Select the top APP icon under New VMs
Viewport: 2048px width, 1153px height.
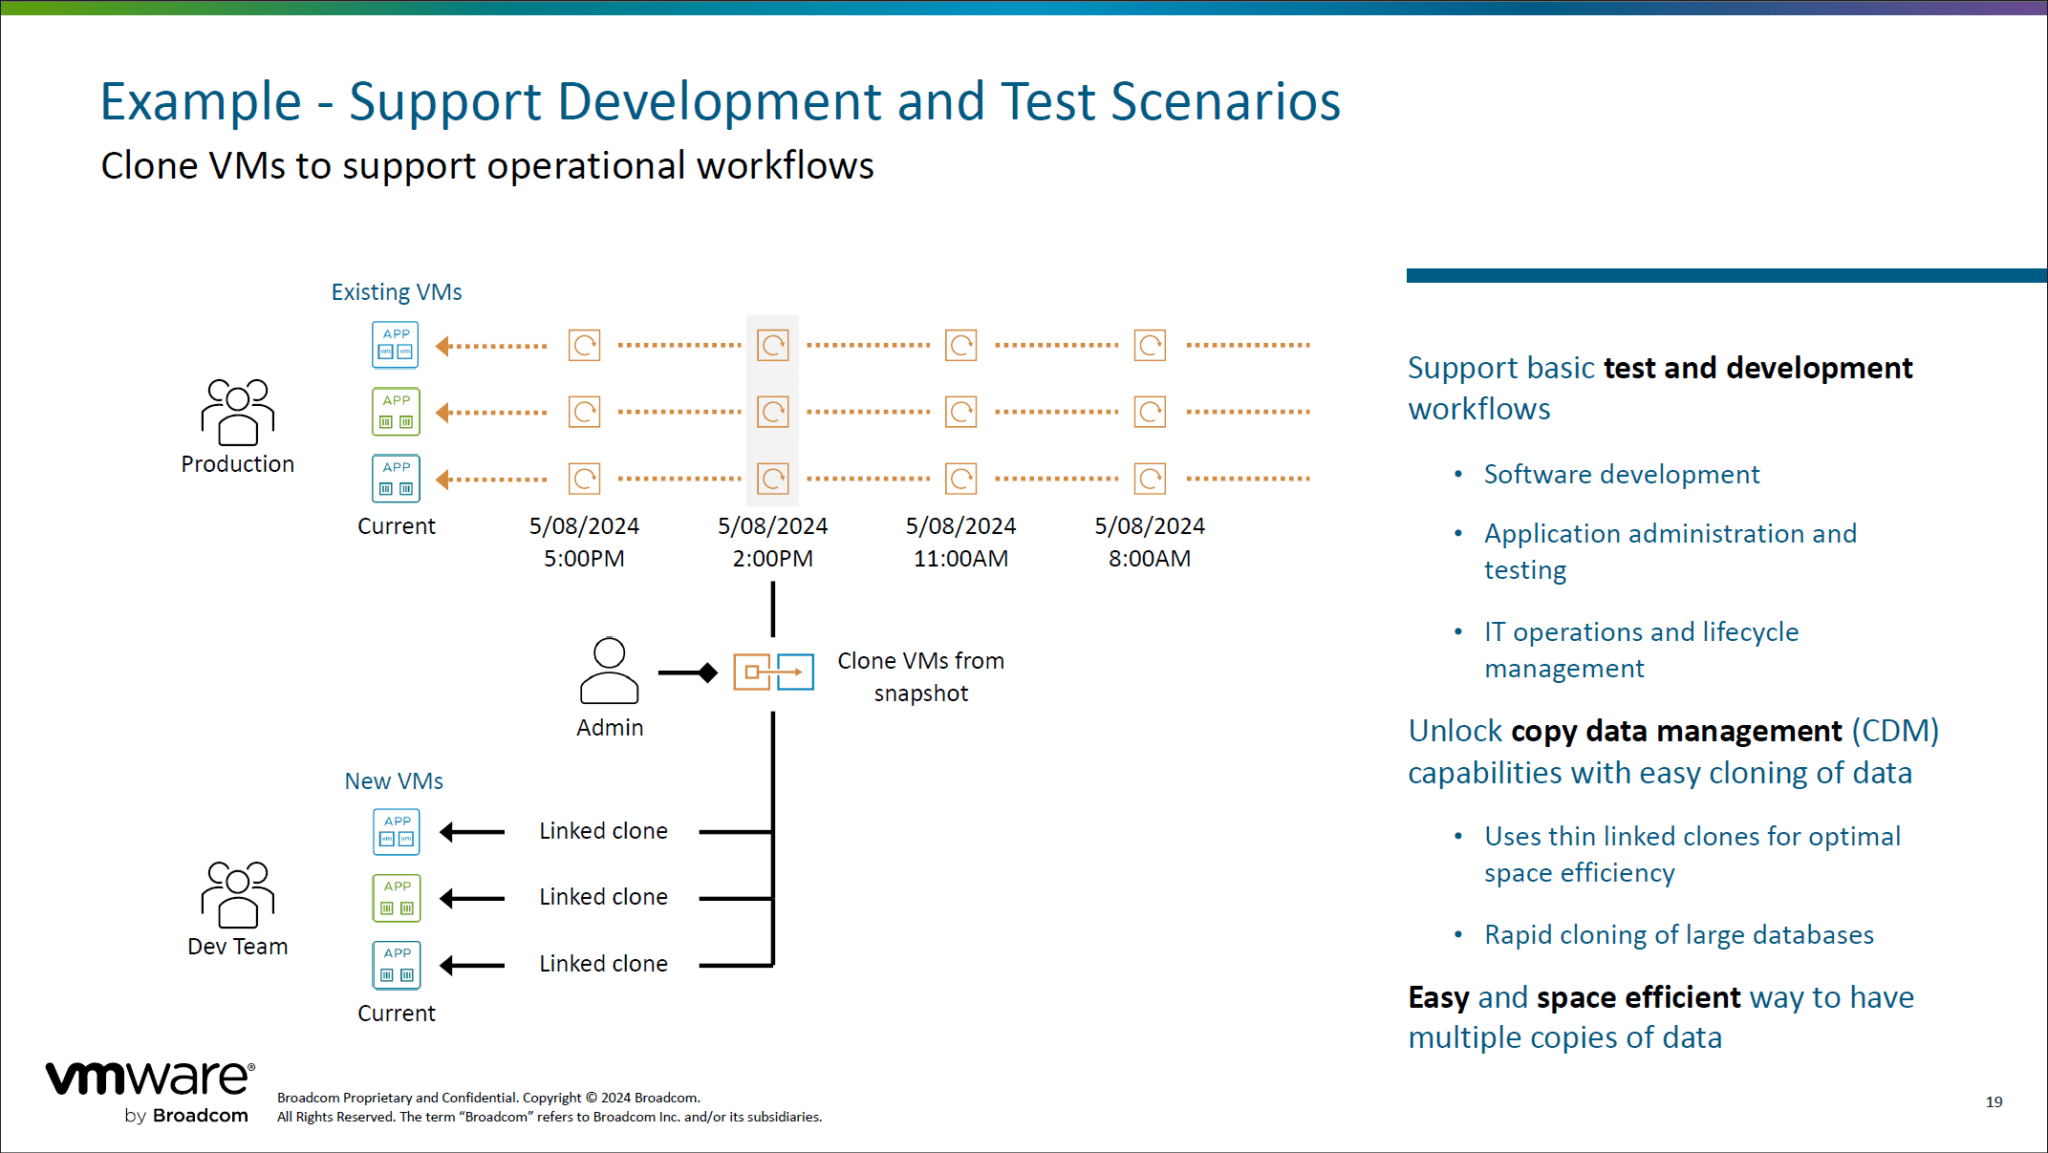pos(397,831)
